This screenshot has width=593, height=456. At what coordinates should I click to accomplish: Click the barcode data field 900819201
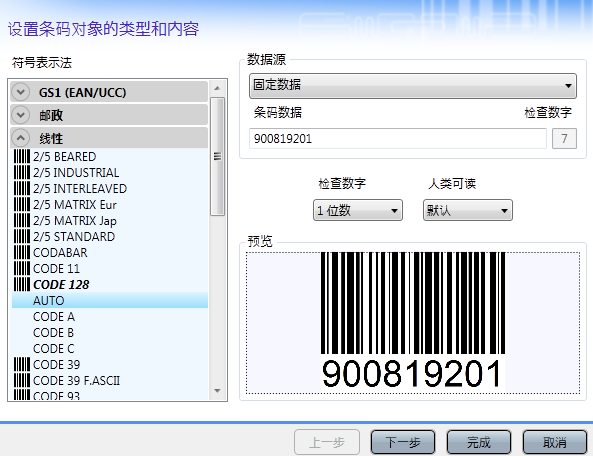pyautogui.click(x=397, y=138)
